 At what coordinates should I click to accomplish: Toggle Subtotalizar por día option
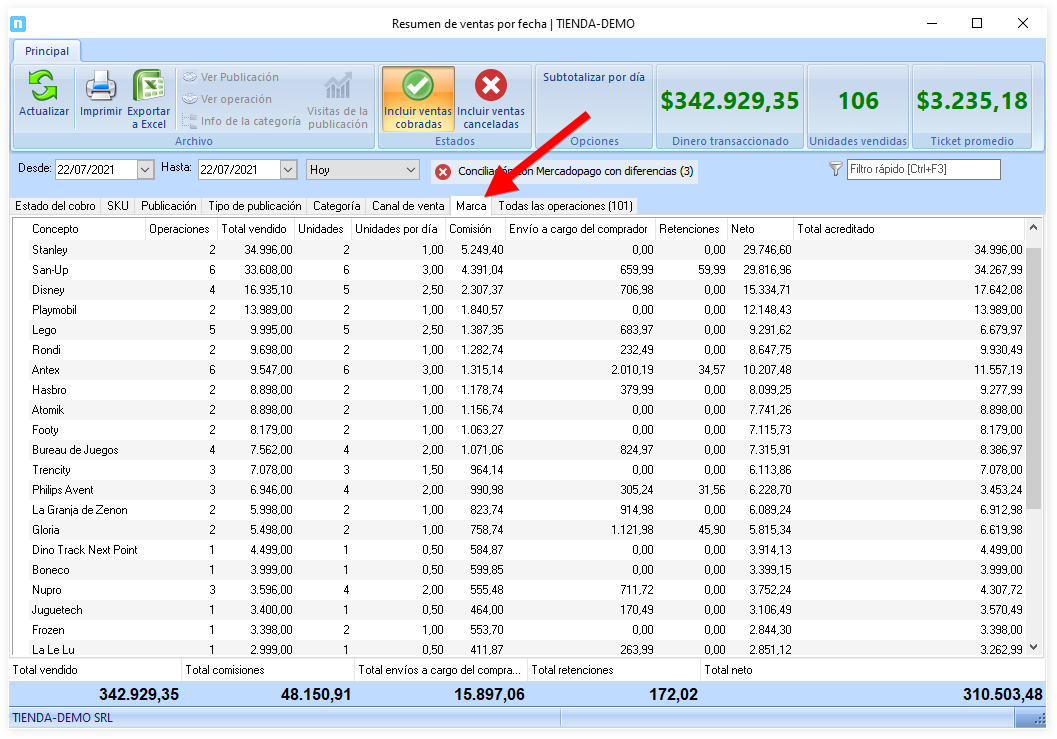point(594,77)
